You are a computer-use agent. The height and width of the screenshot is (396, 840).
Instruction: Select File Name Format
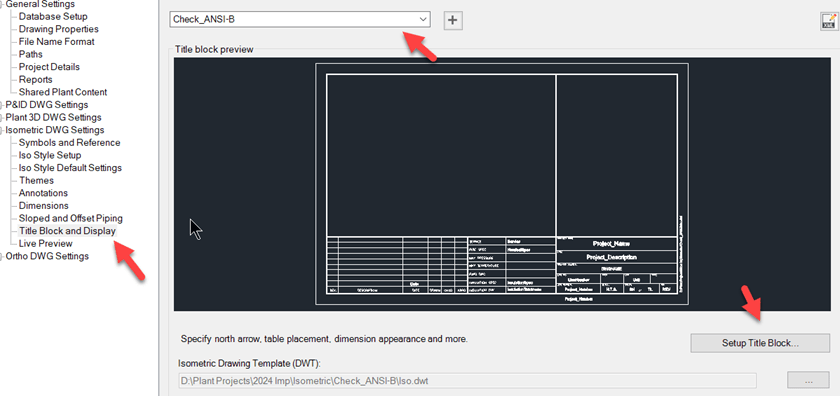(x=57, y=41)
